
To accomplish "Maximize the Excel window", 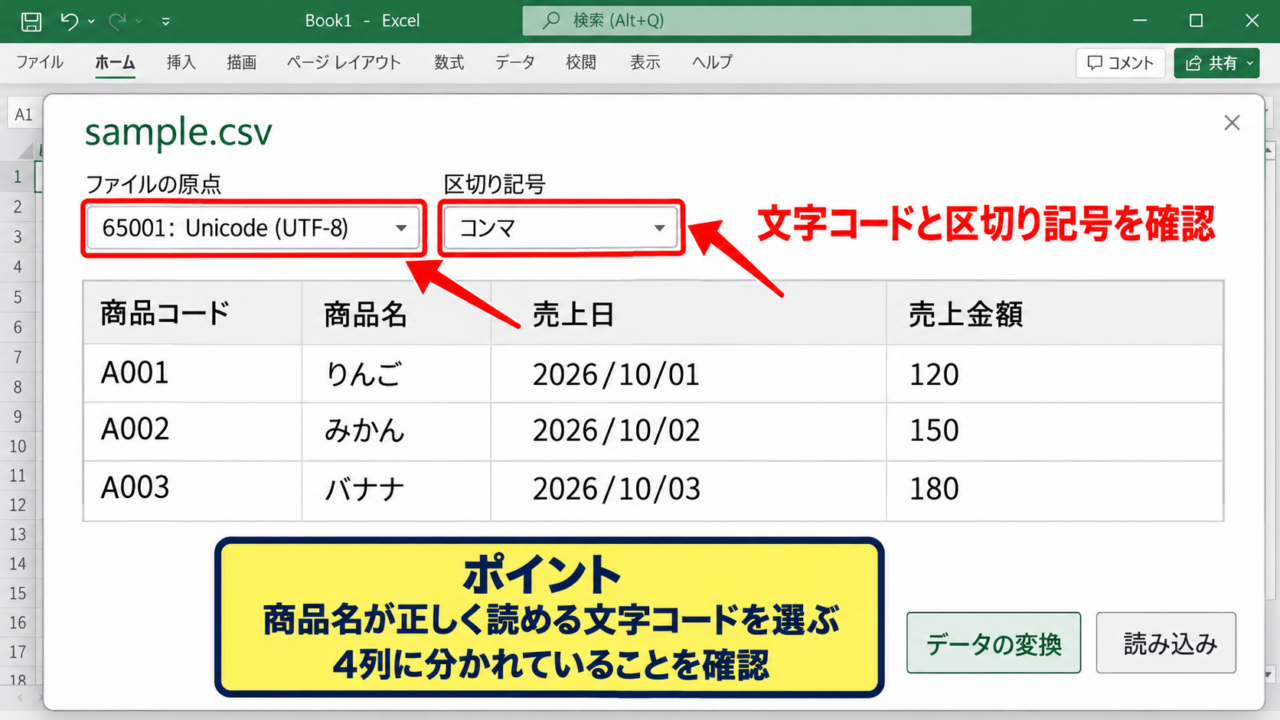I will (x=1196, y=20).
